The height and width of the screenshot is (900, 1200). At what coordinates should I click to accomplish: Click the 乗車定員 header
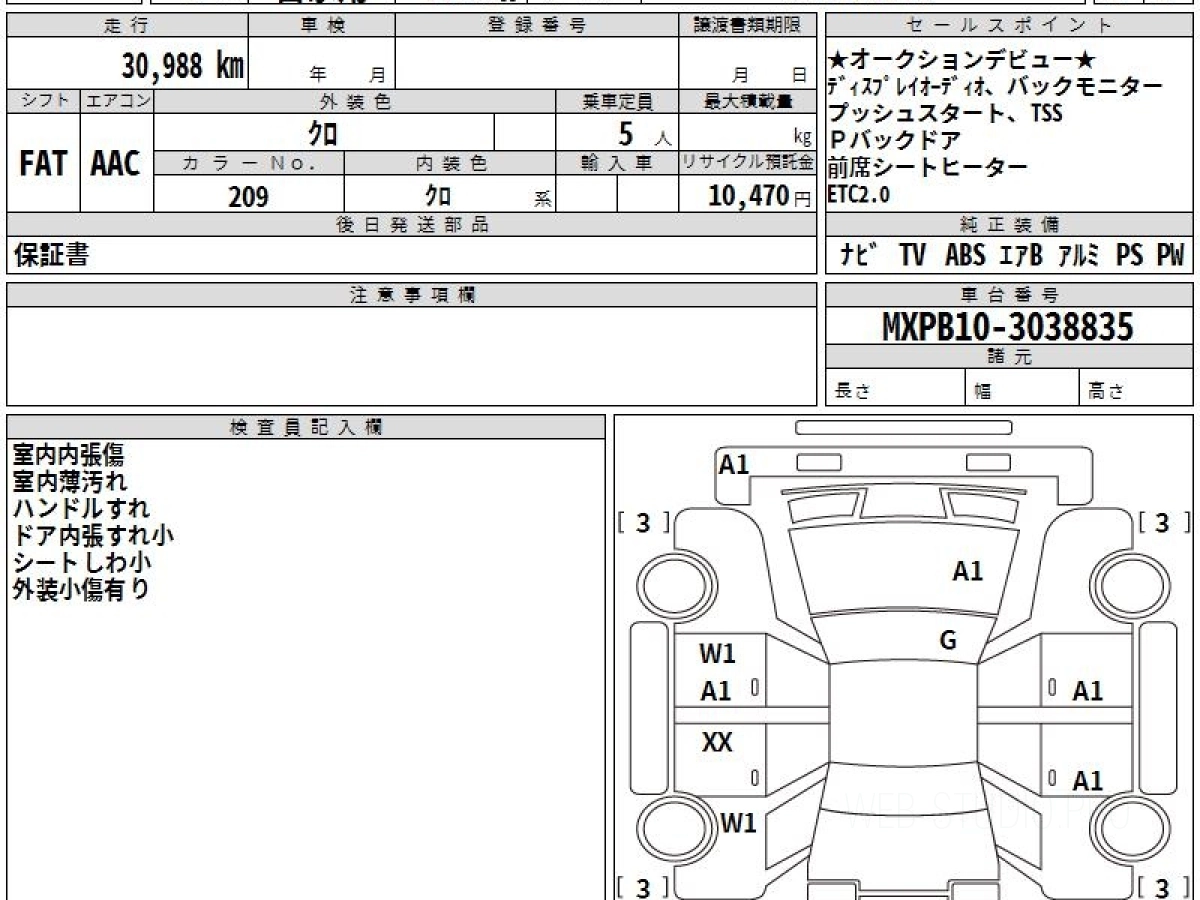[617, 101]
